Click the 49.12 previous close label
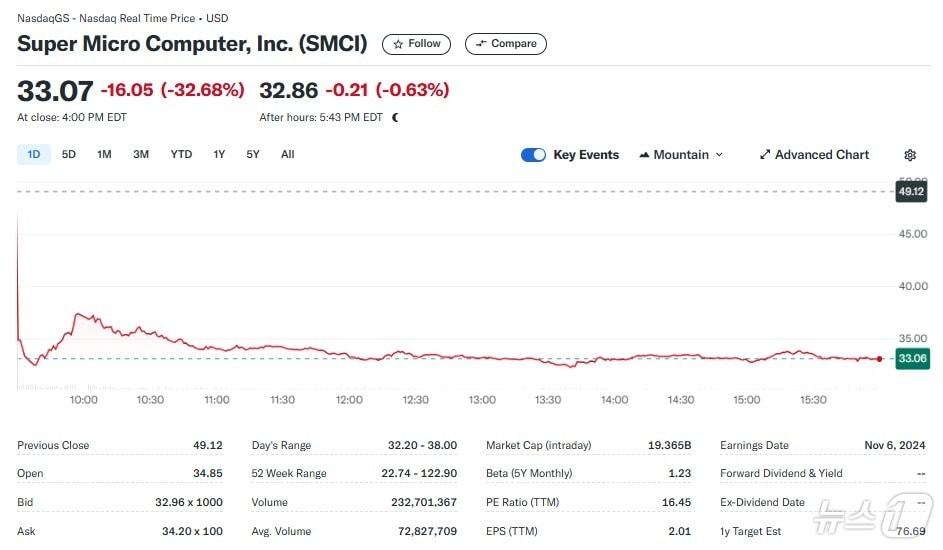 [912, 191]
